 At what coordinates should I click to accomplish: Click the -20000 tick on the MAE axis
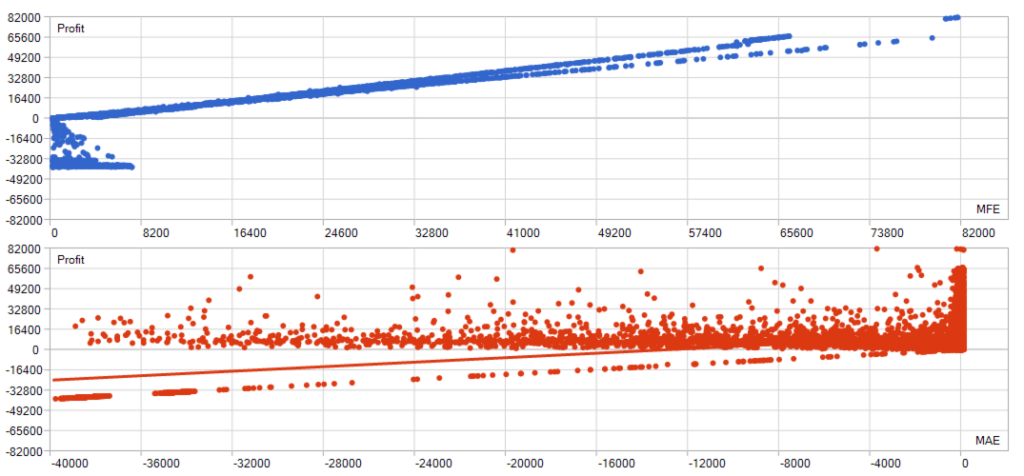coord(524,464)
